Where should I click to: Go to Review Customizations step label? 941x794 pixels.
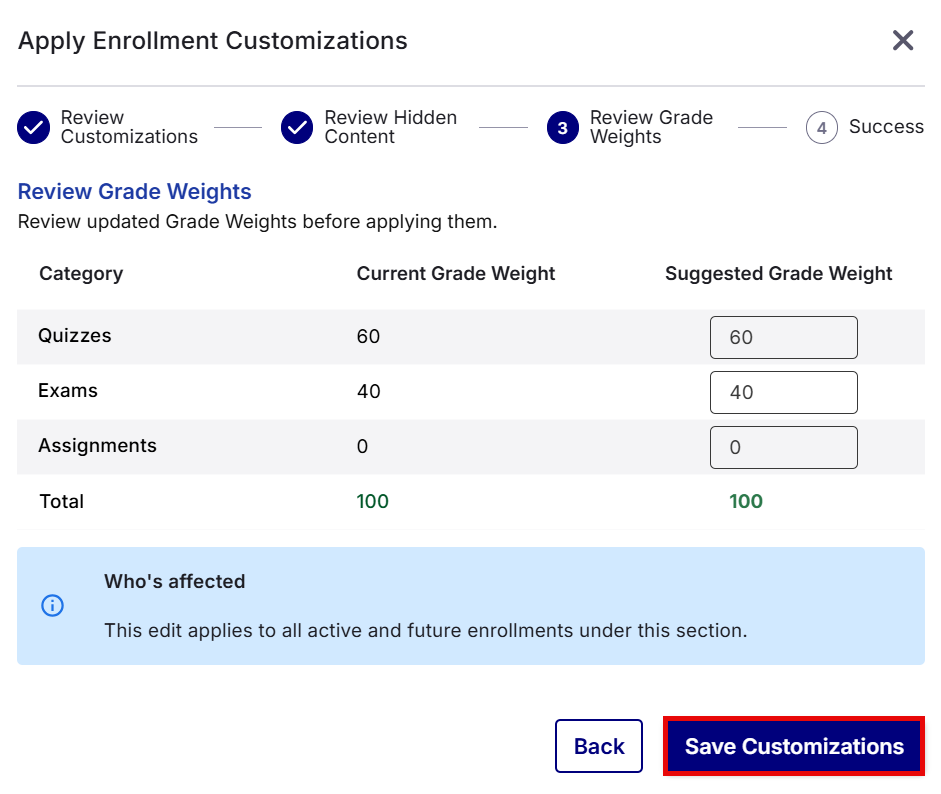pos(129,127)
